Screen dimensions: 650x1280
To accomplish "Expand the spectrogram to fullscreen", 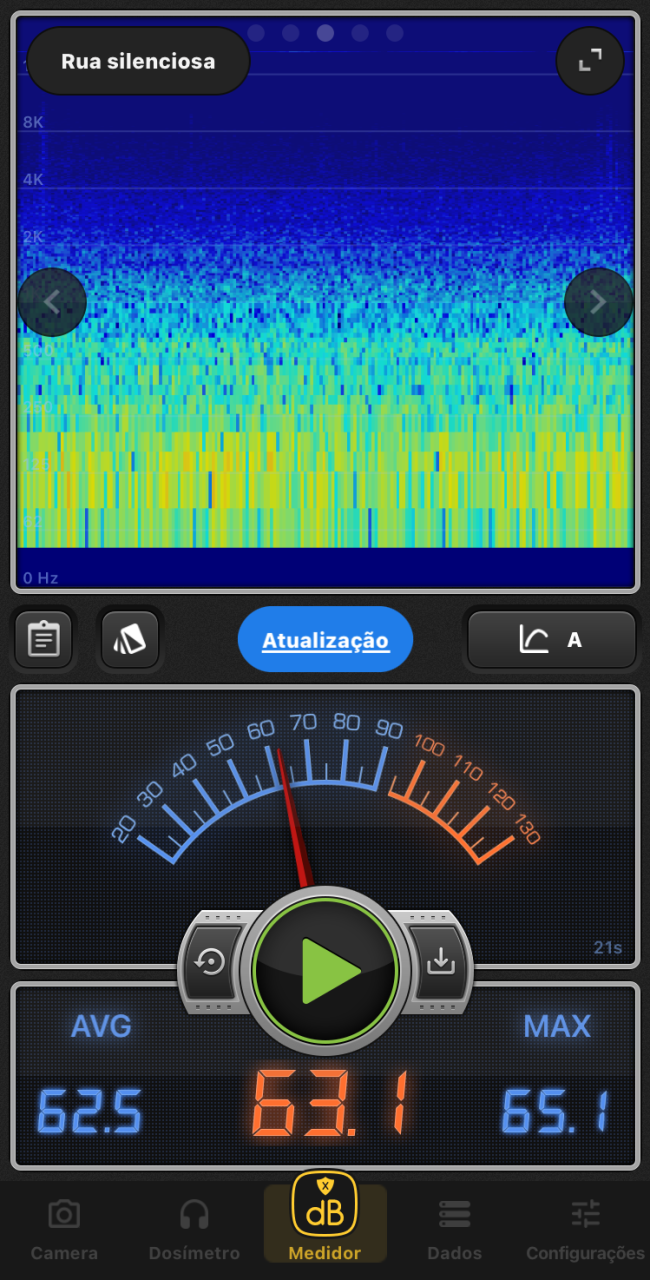I will coord(590,61).
